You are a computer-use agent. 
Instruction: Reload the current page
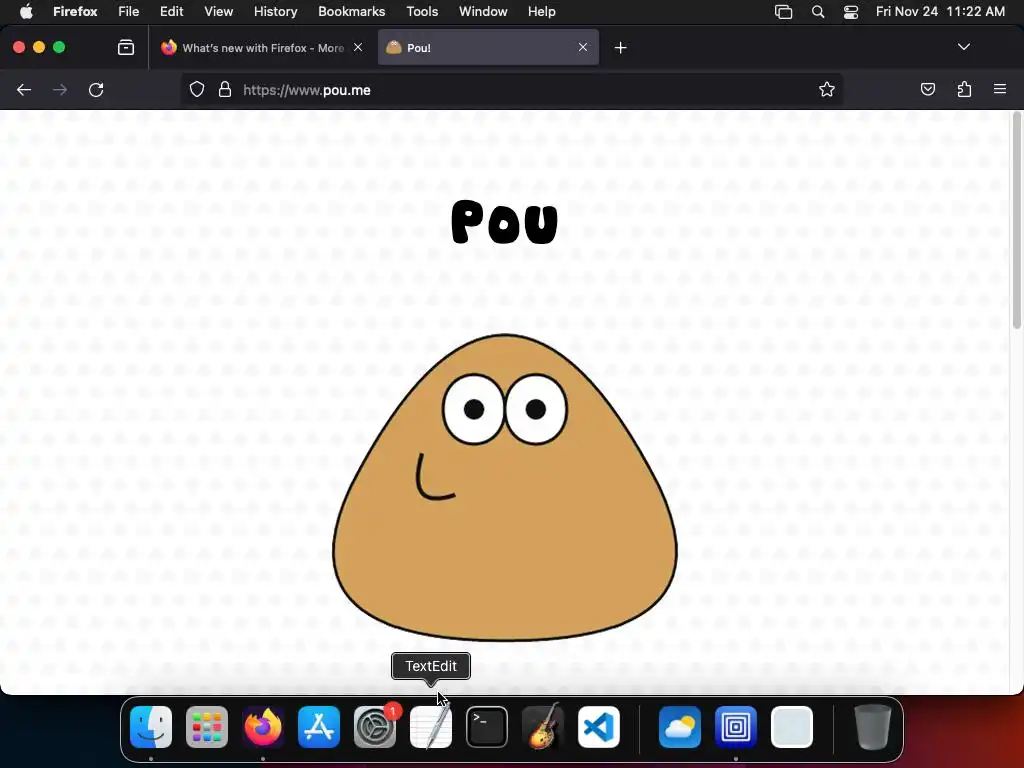(x=96, y=90)
